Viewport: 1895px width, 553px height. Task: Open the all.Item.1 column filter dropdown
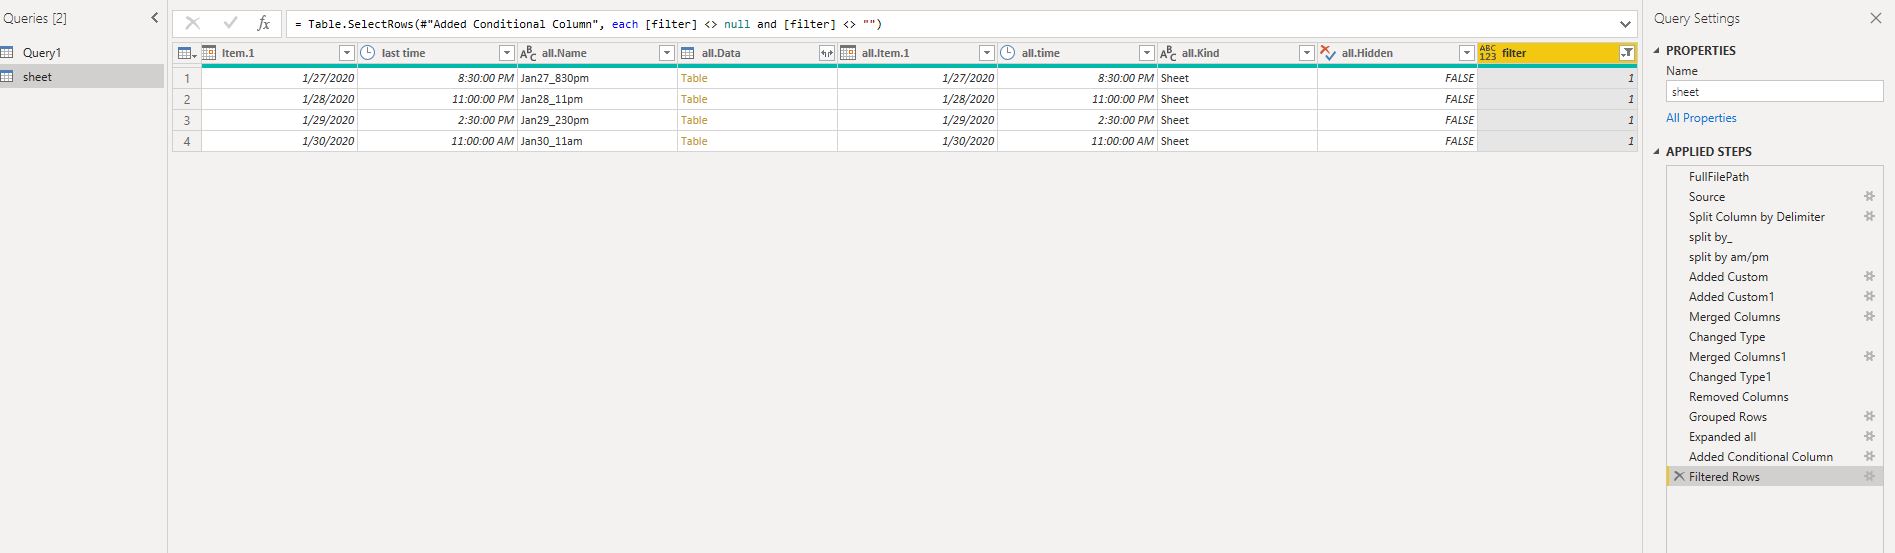coord(987,53)
